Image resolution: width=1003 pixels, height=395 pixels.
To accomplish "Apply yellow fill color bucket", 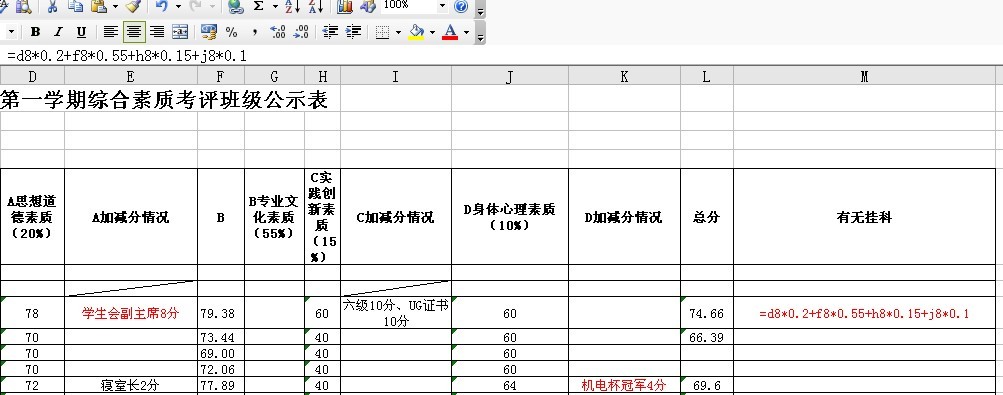I will coord(416,31).
